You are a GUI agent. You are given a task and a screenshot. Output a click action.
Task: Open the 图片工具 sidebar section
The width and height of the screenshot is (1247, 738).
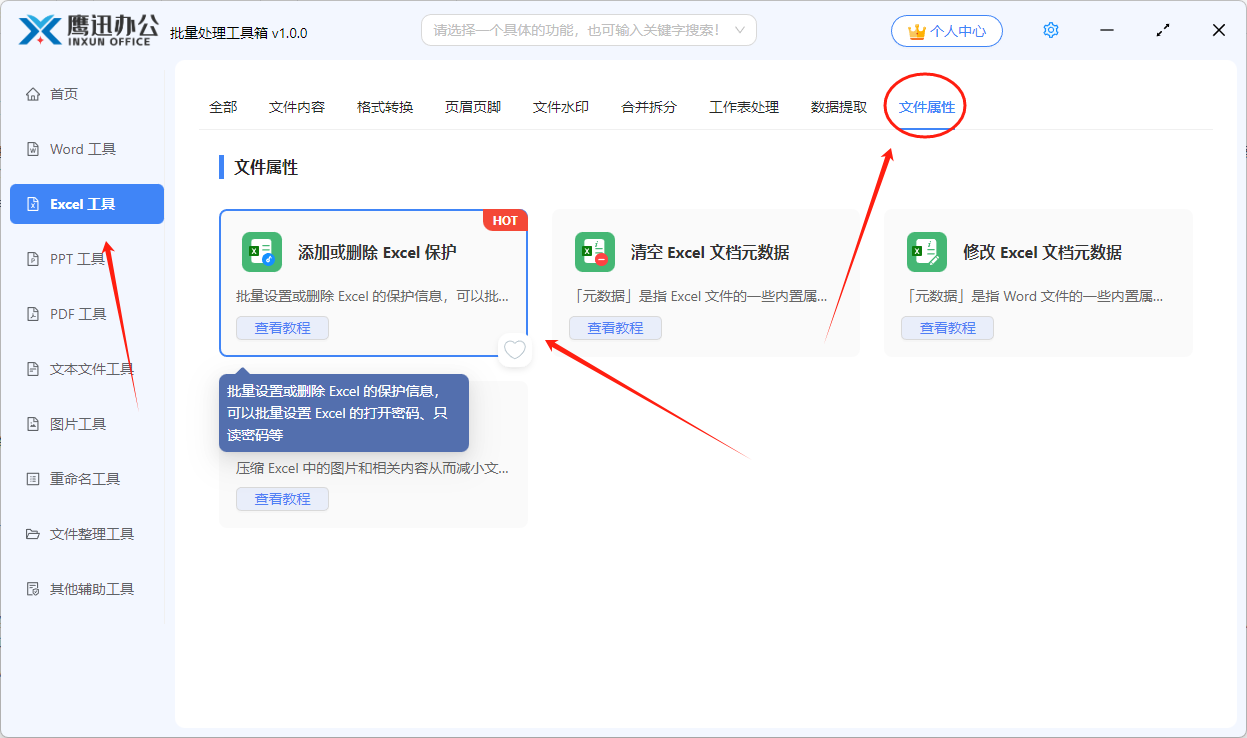[84, 423]
